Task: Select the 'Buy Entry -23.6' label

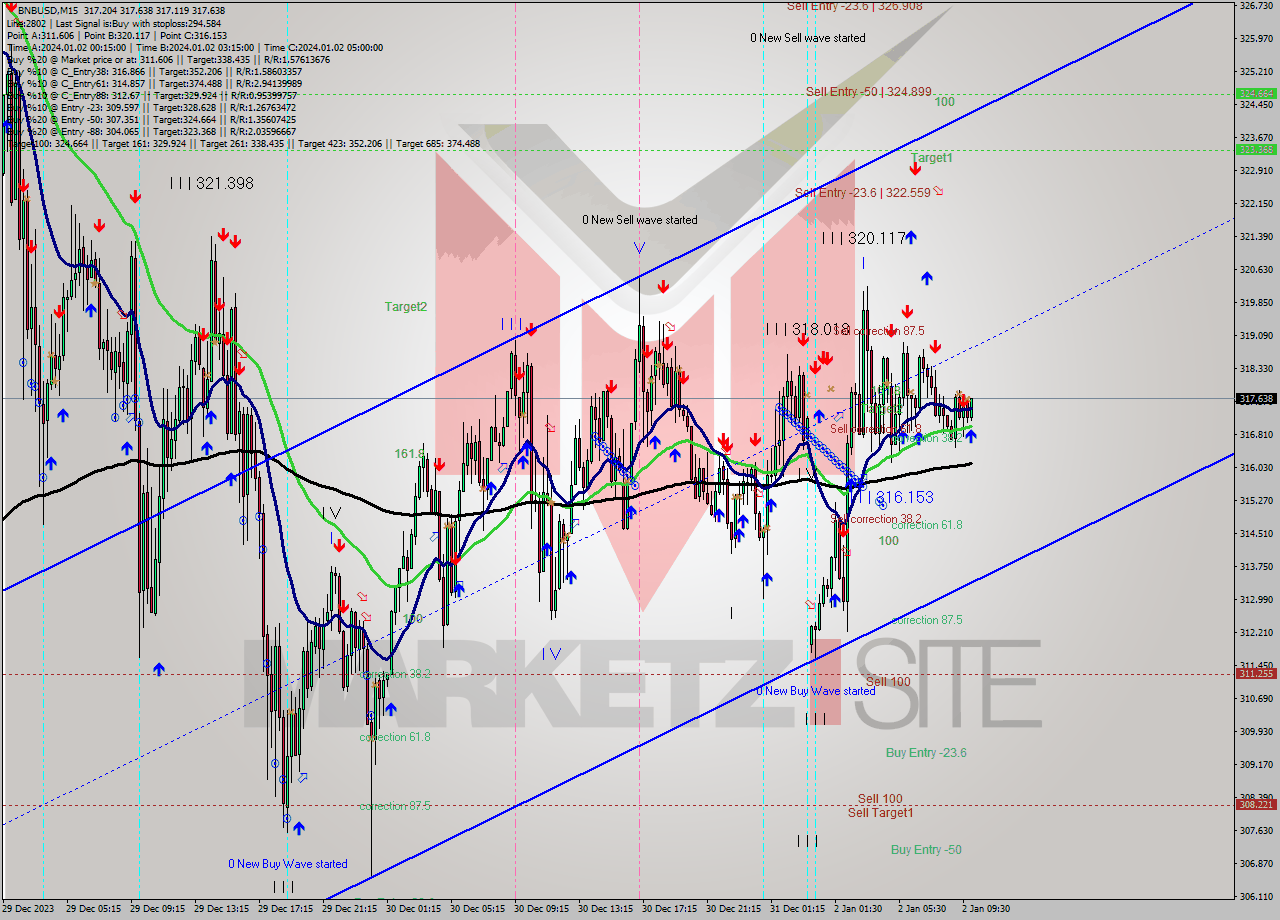Action: 926,753
